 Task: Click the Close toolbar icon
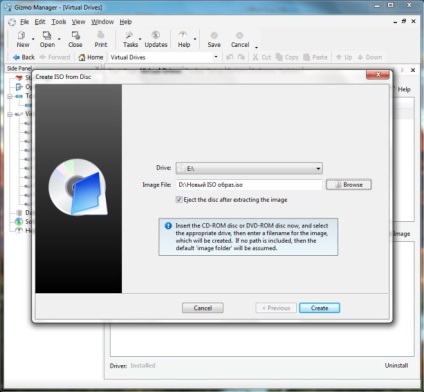[75, 39]
